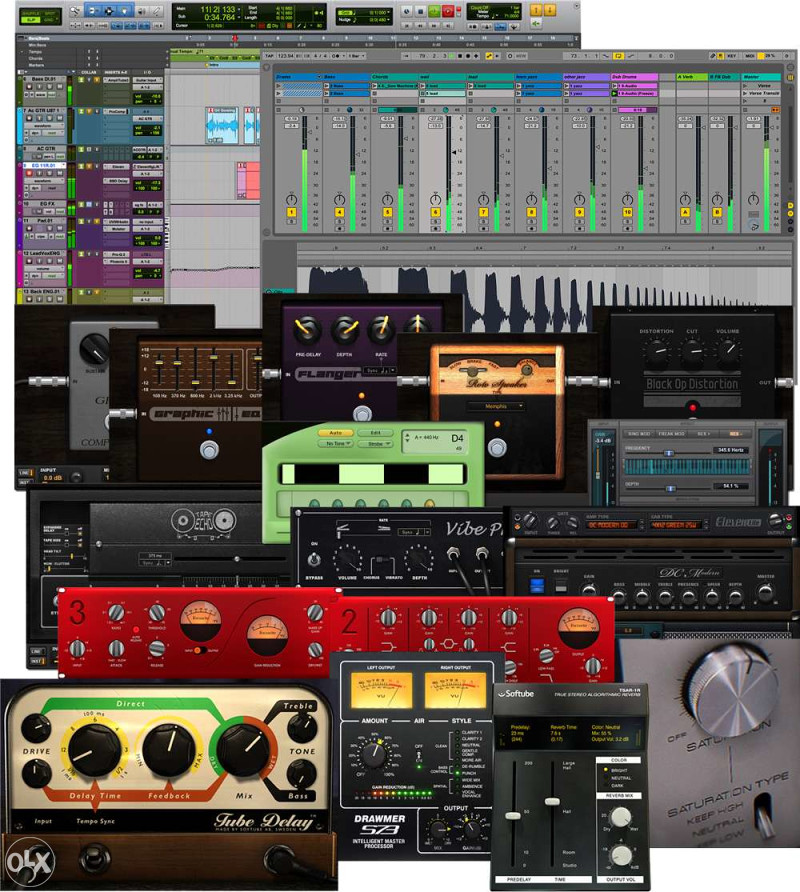The image size is (800, 892).
Task: Toggle track activator button 6 in the mixer
Action: (435, 212)
